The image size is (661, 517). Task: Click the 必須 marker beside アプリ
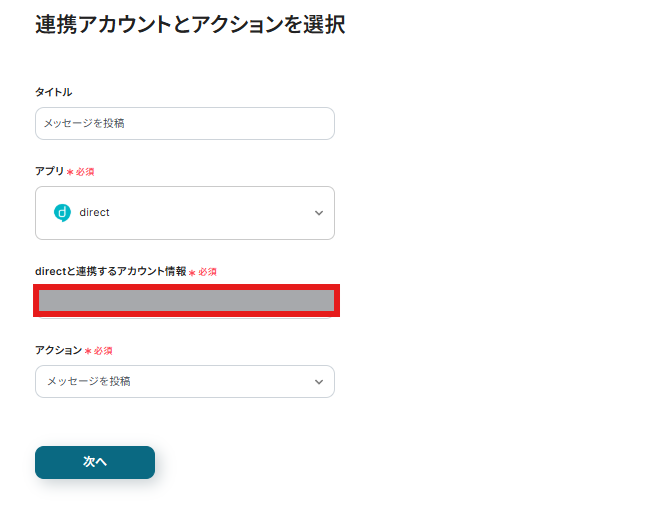pyautogui.click(x=85, y=172)
